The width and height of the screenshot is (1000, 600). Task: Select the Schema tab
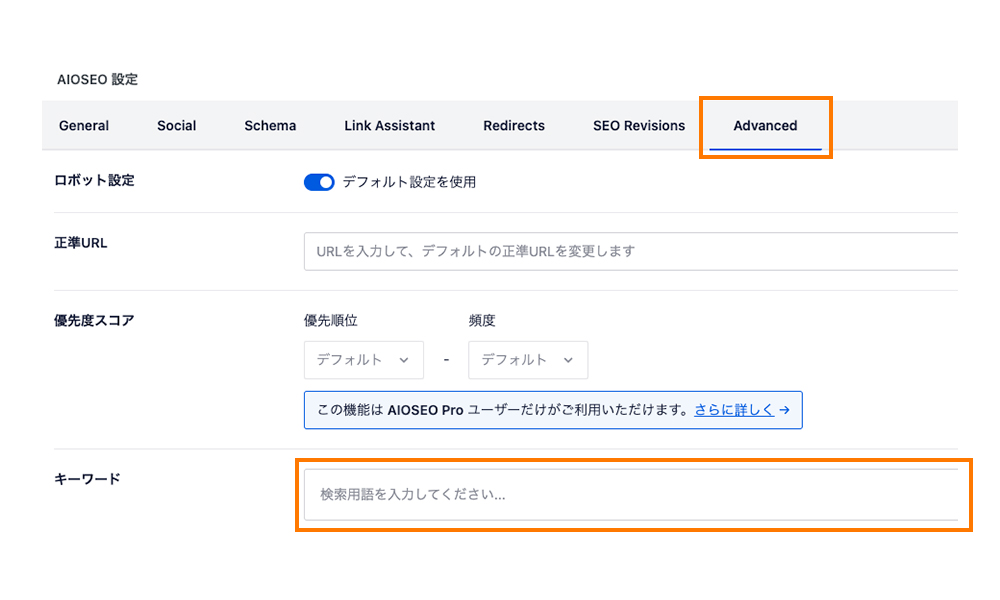[270, 126]
